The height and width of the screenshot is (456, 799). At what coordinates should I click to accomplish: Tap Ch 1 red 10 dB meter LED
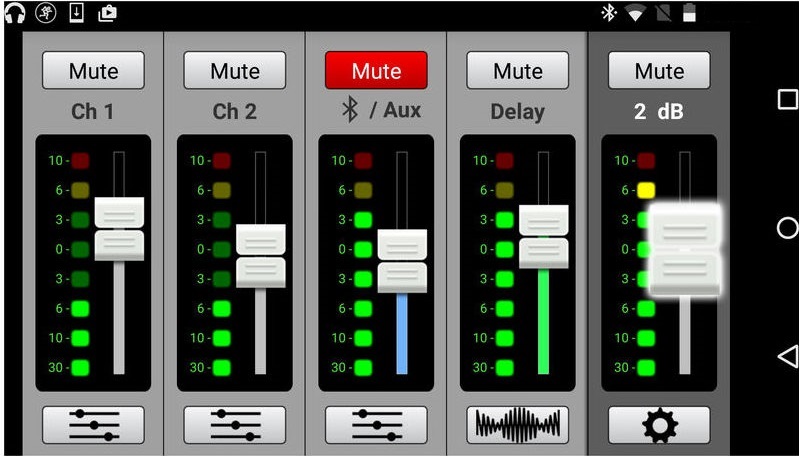80,161
